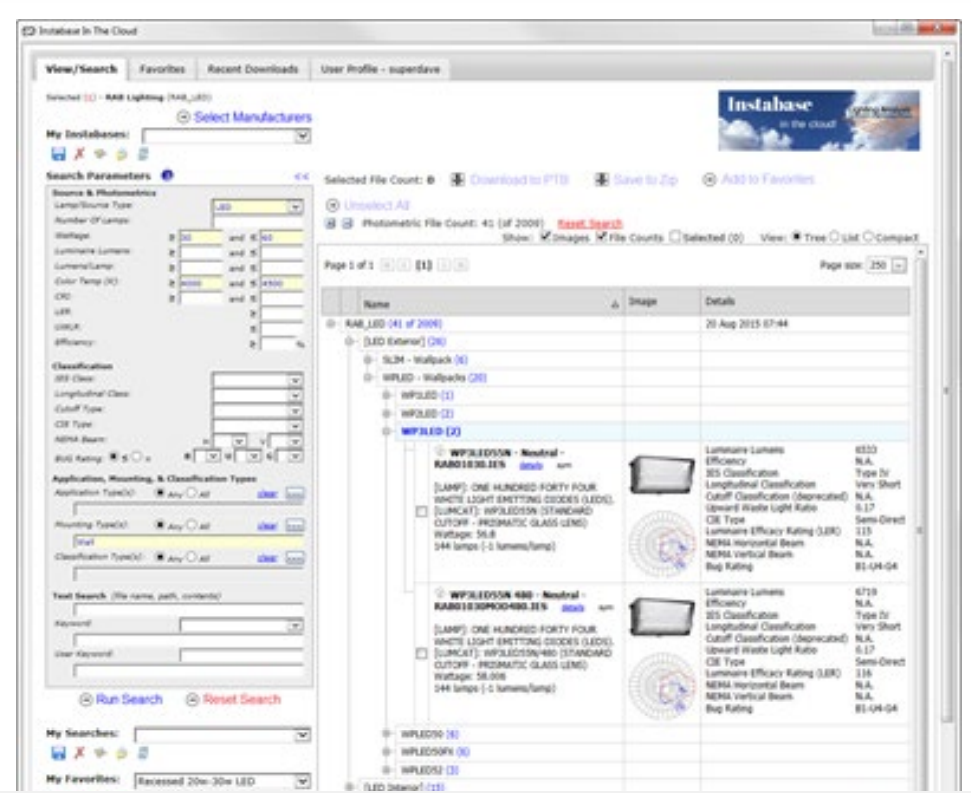The height and width of the screenshot is (793, 971).
Task: Enable the Selected checkbox in the Show options
Action: 676,235
